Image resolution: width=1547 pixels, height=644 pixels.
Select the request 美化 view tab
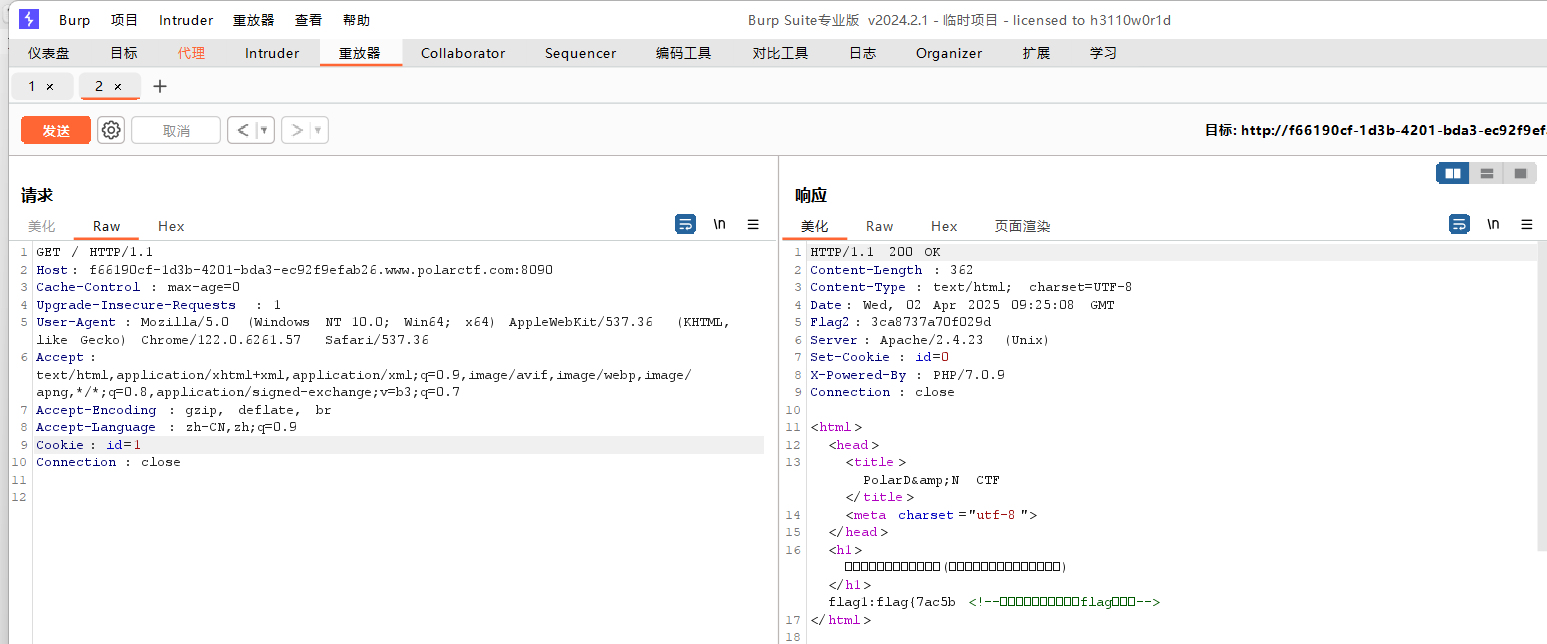[x=41, y=226]
